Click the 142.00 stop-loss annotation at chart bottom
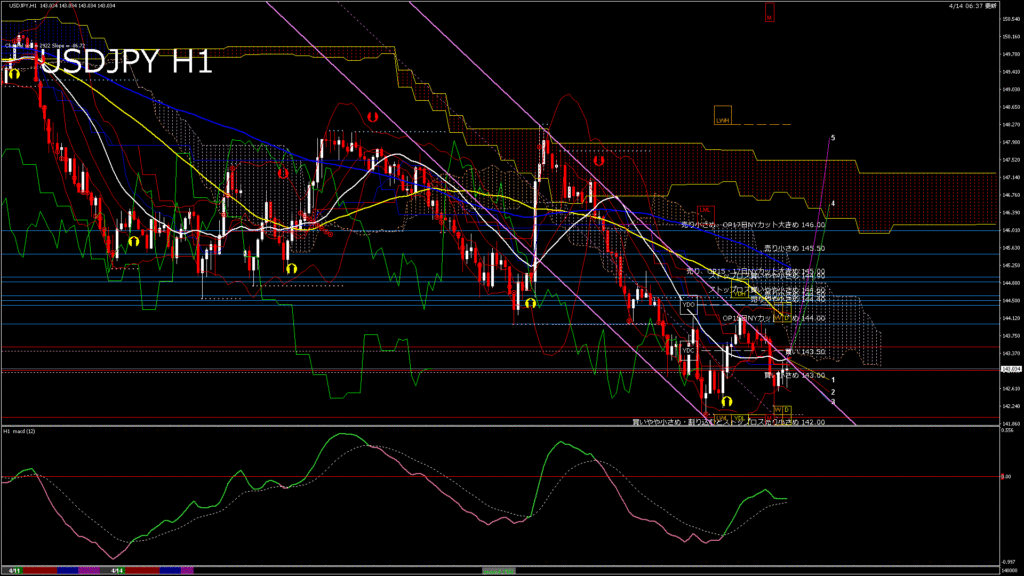 pos(729,422)
